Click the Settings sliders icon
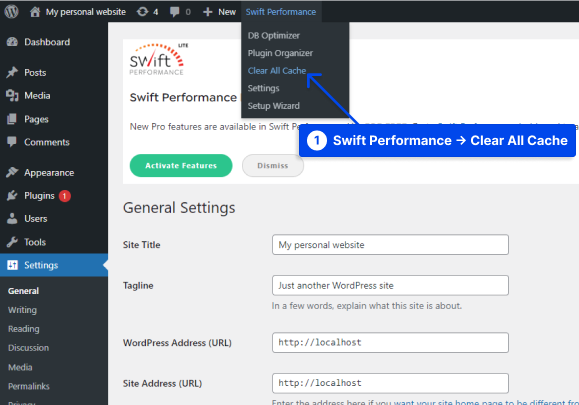 (x=12, y=265)
